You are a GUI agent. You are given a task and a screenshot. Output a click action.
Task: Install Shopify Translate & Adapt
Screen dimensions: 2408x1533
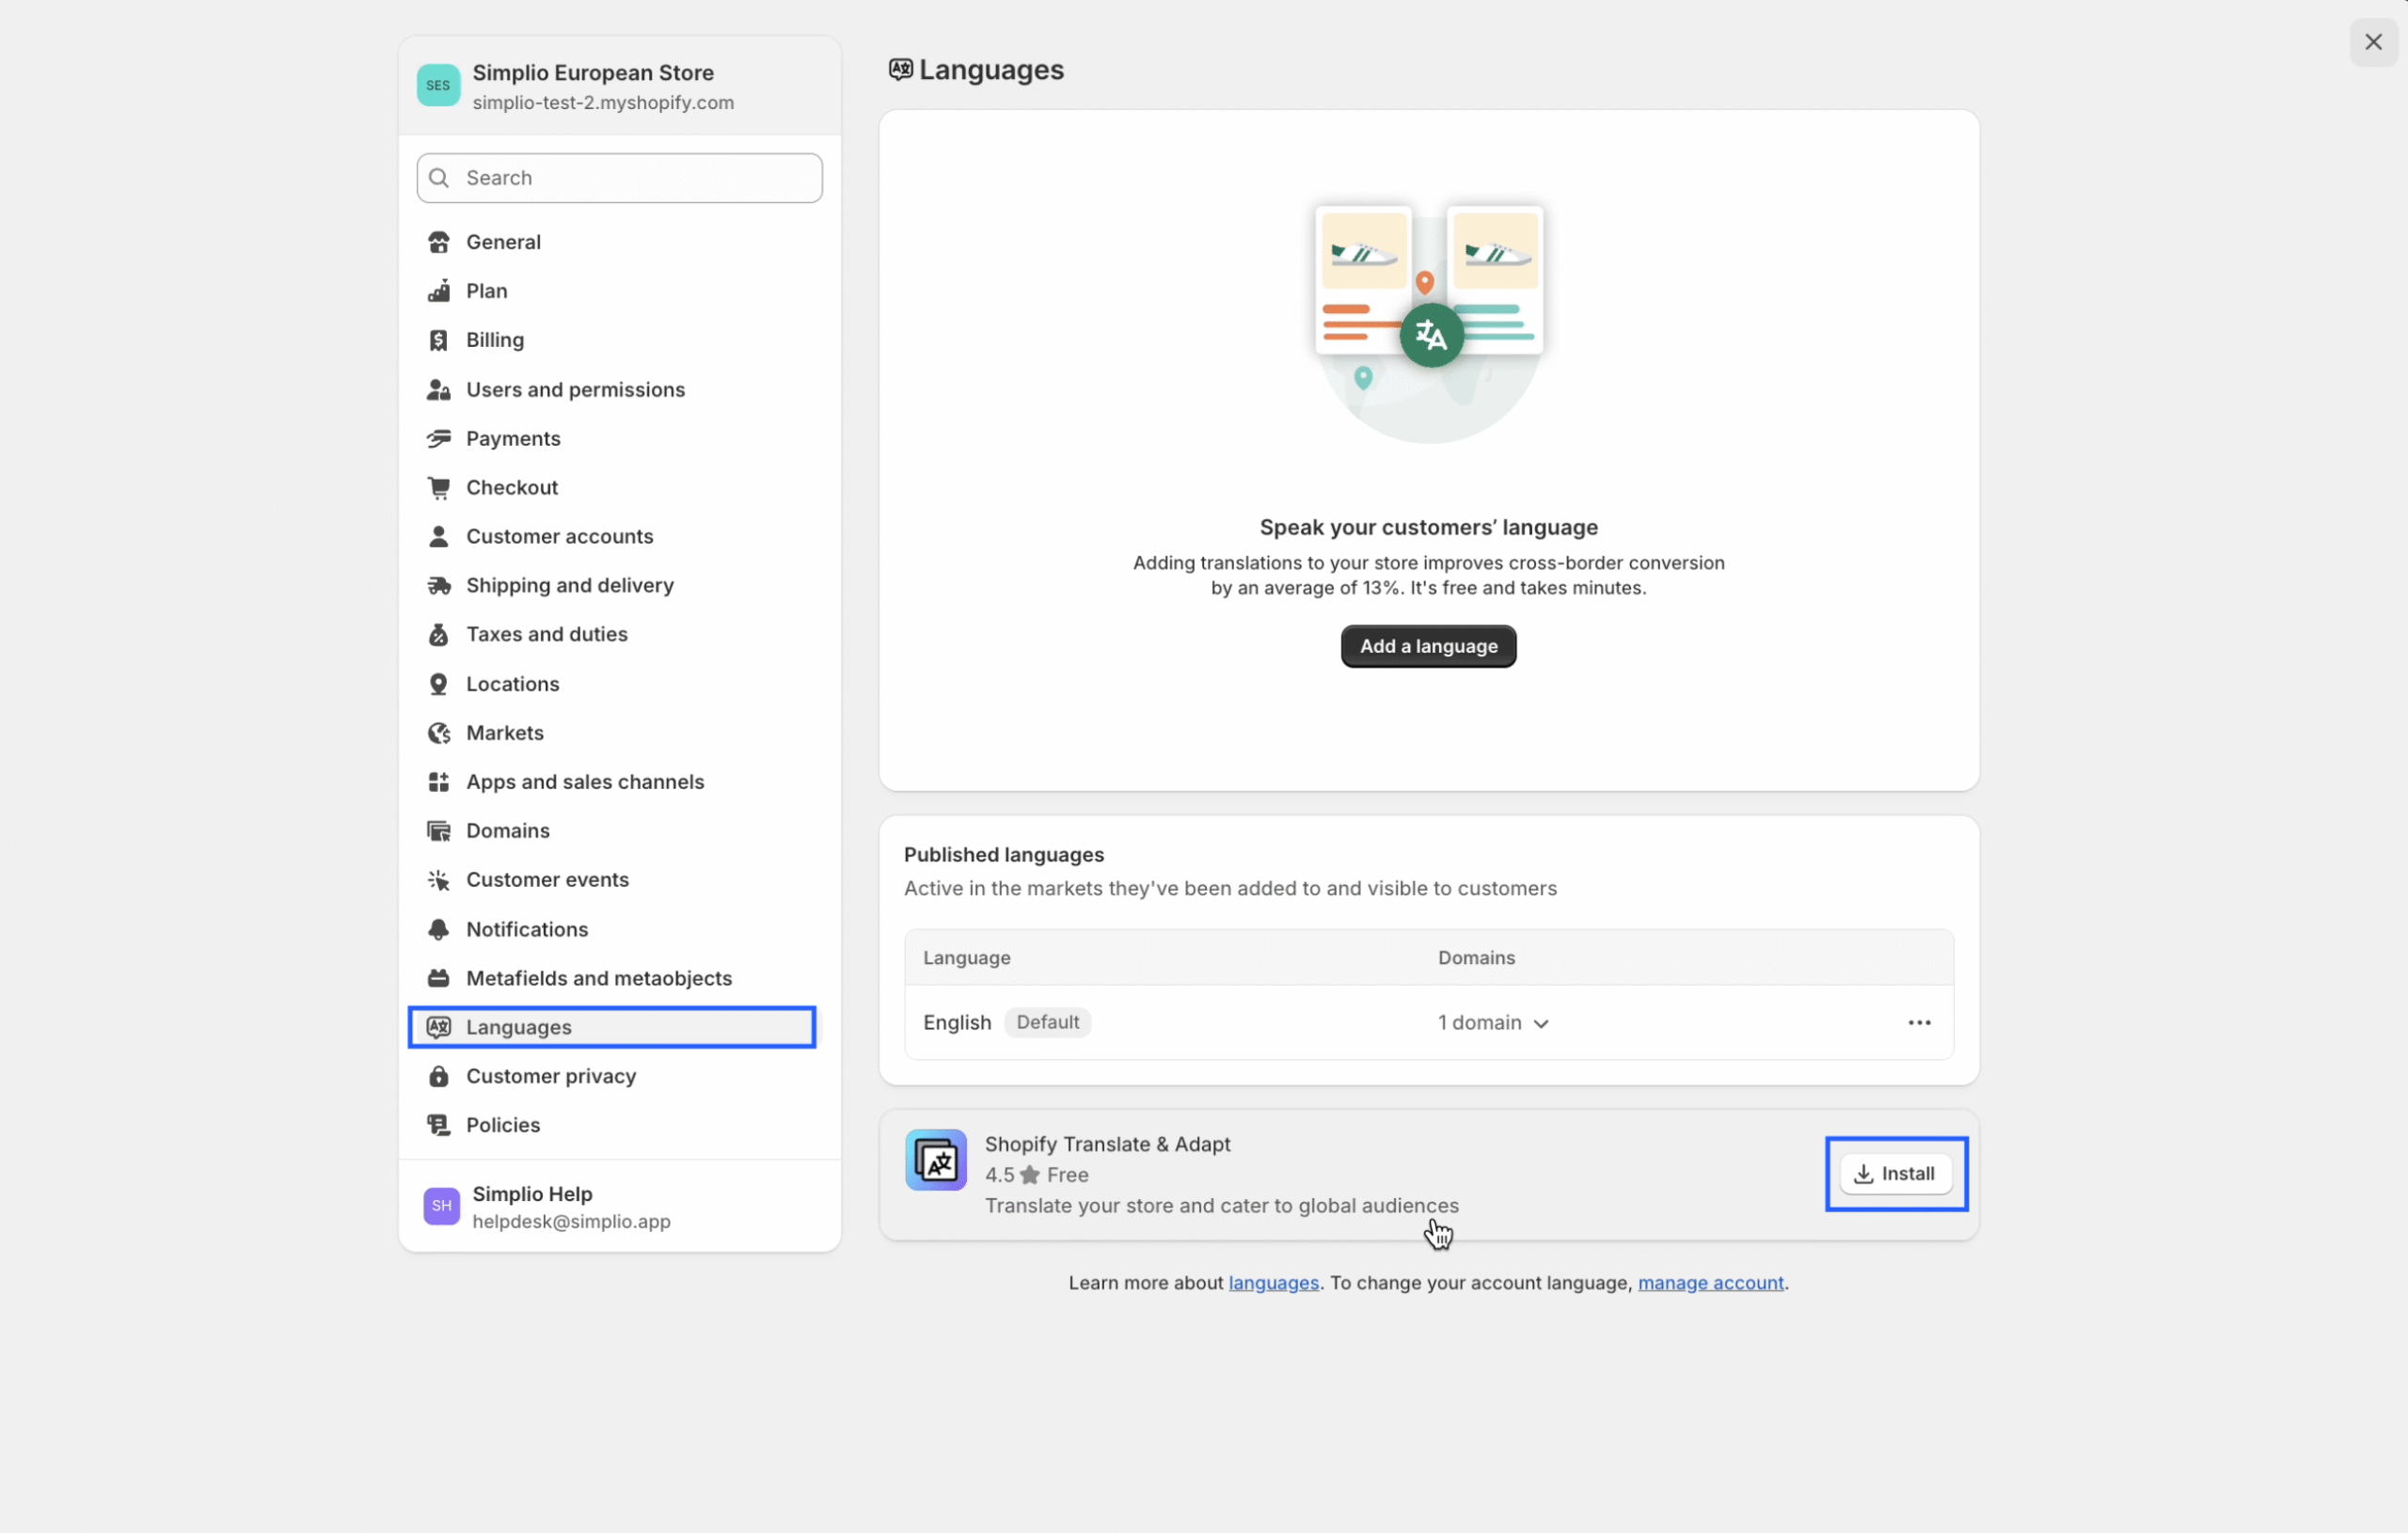click(x=1895, y=1173)
